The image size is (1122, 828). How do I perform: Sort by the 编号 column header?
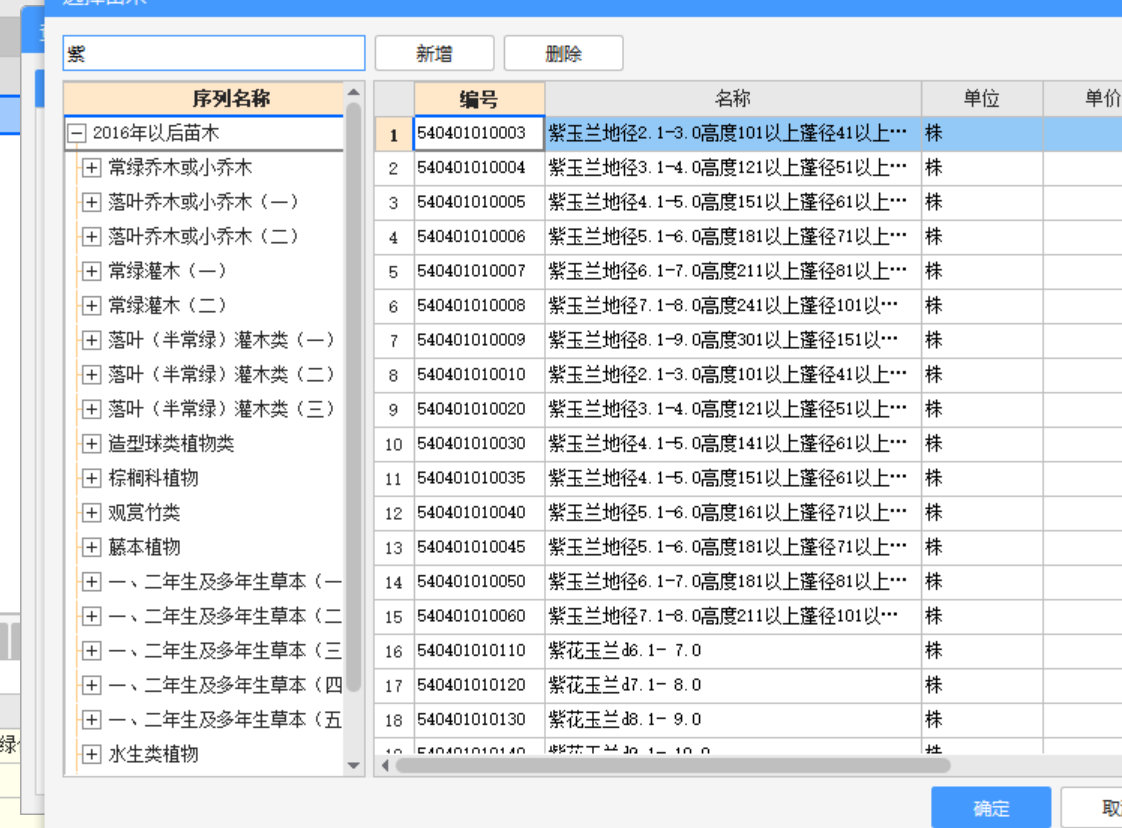coord(479,99)
